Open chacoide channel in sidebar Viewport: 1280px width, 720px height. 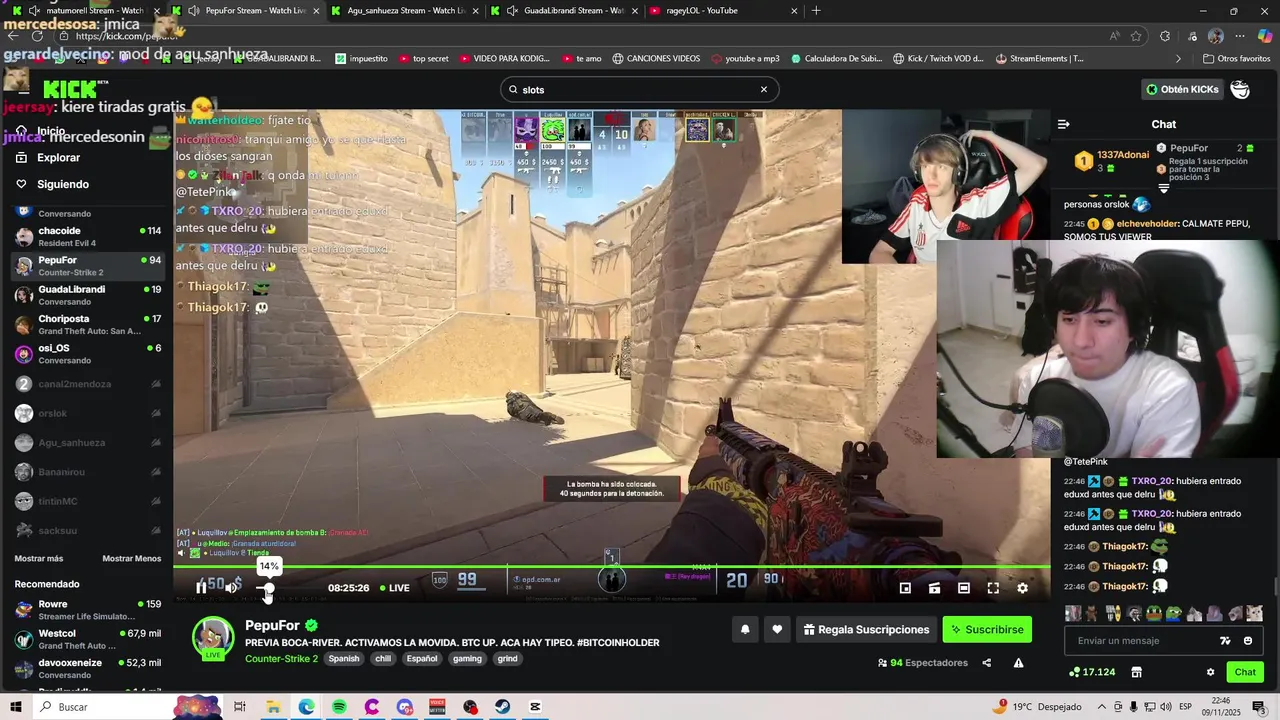(x=88, y=236)
